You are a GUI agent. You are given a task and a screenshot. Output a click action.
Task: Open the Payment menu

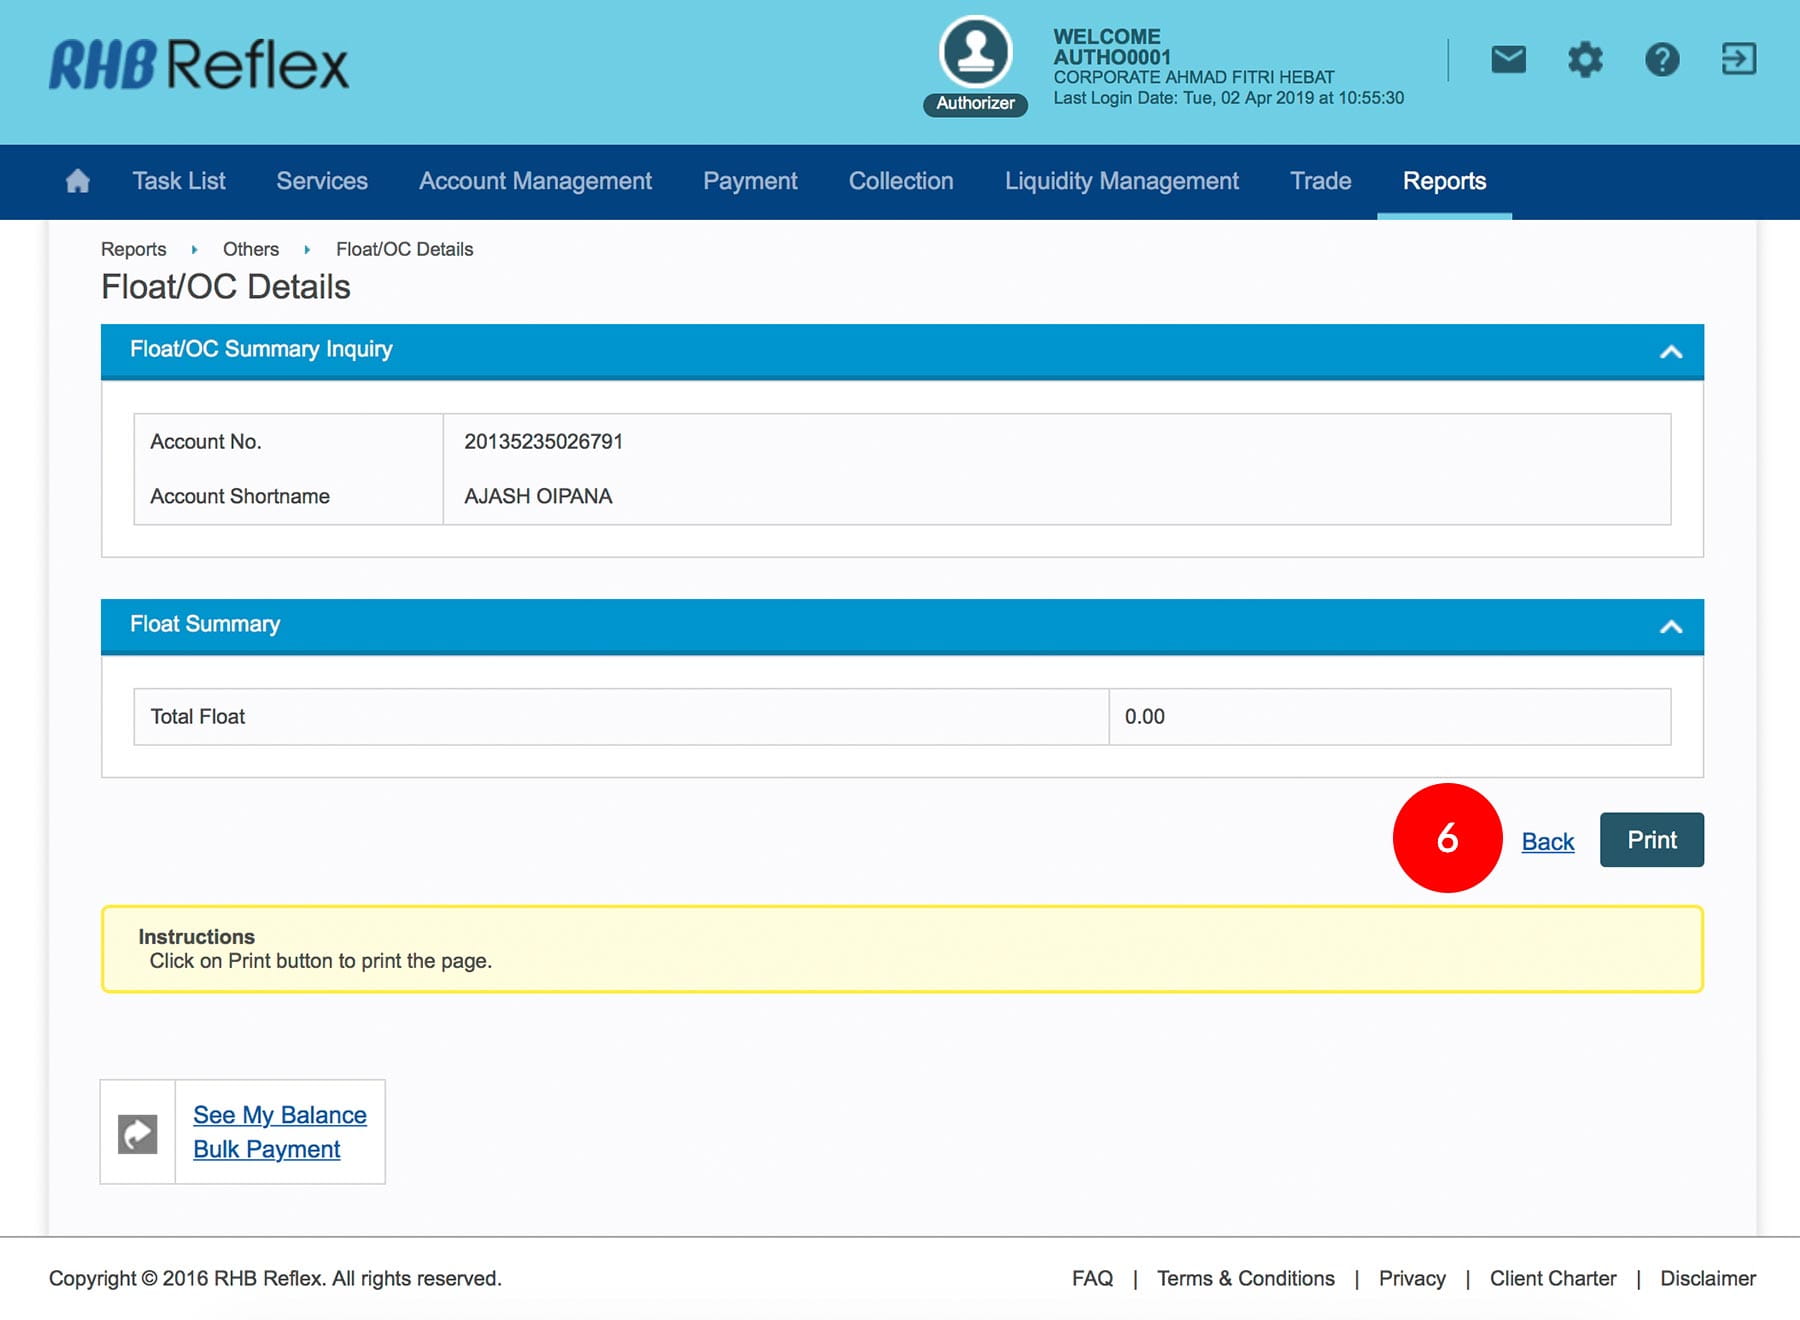tap(750, 181)
